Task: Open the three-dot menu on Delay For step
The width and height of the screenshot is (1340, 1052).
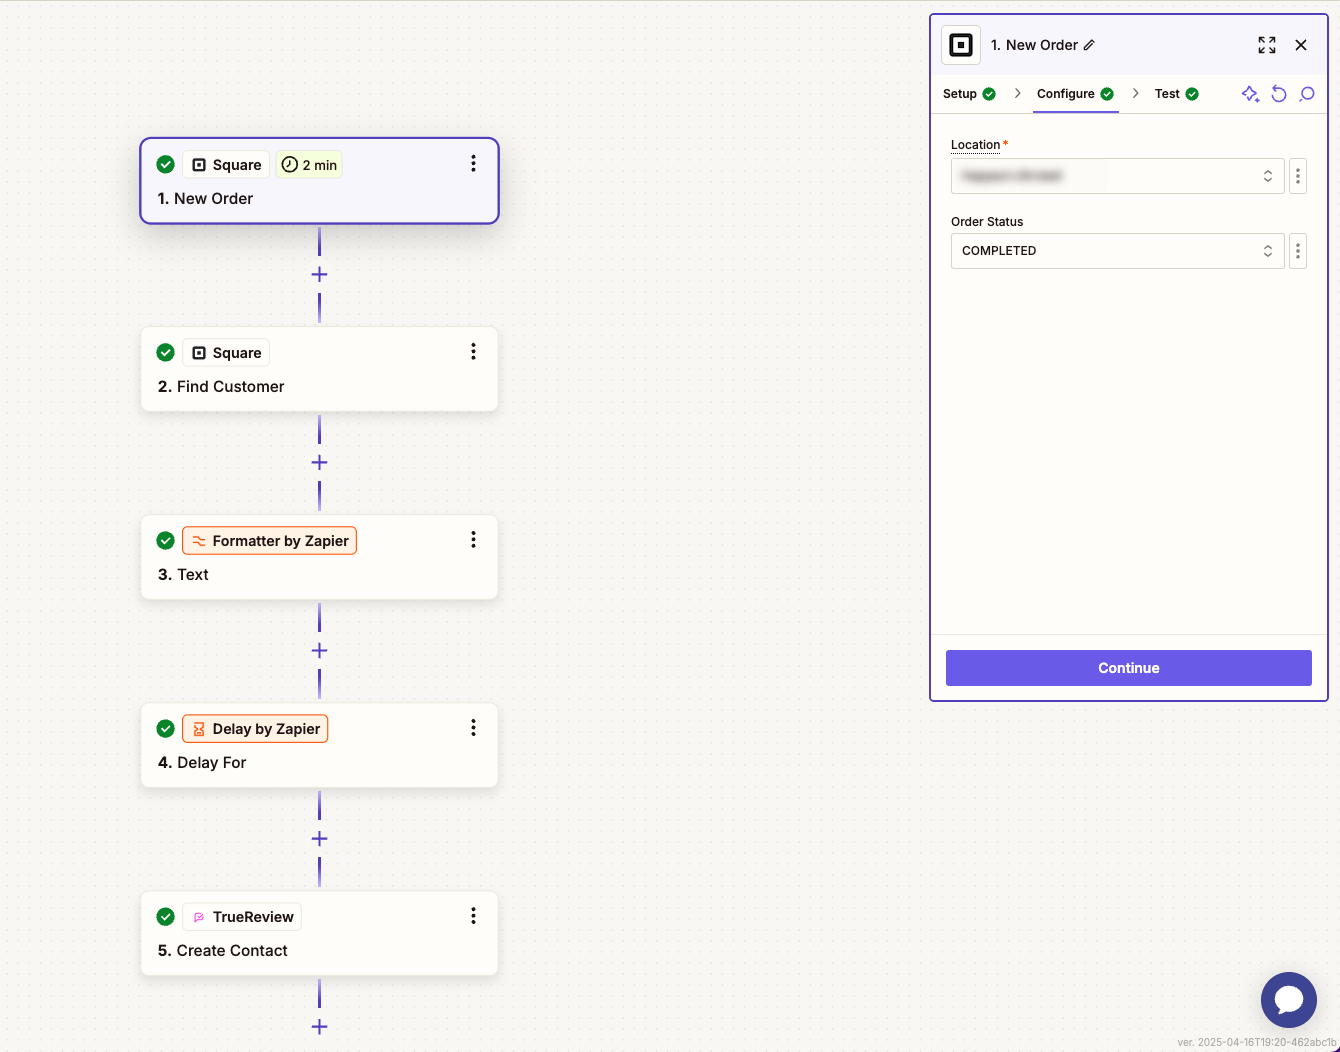Action: [x=473, y=728]
